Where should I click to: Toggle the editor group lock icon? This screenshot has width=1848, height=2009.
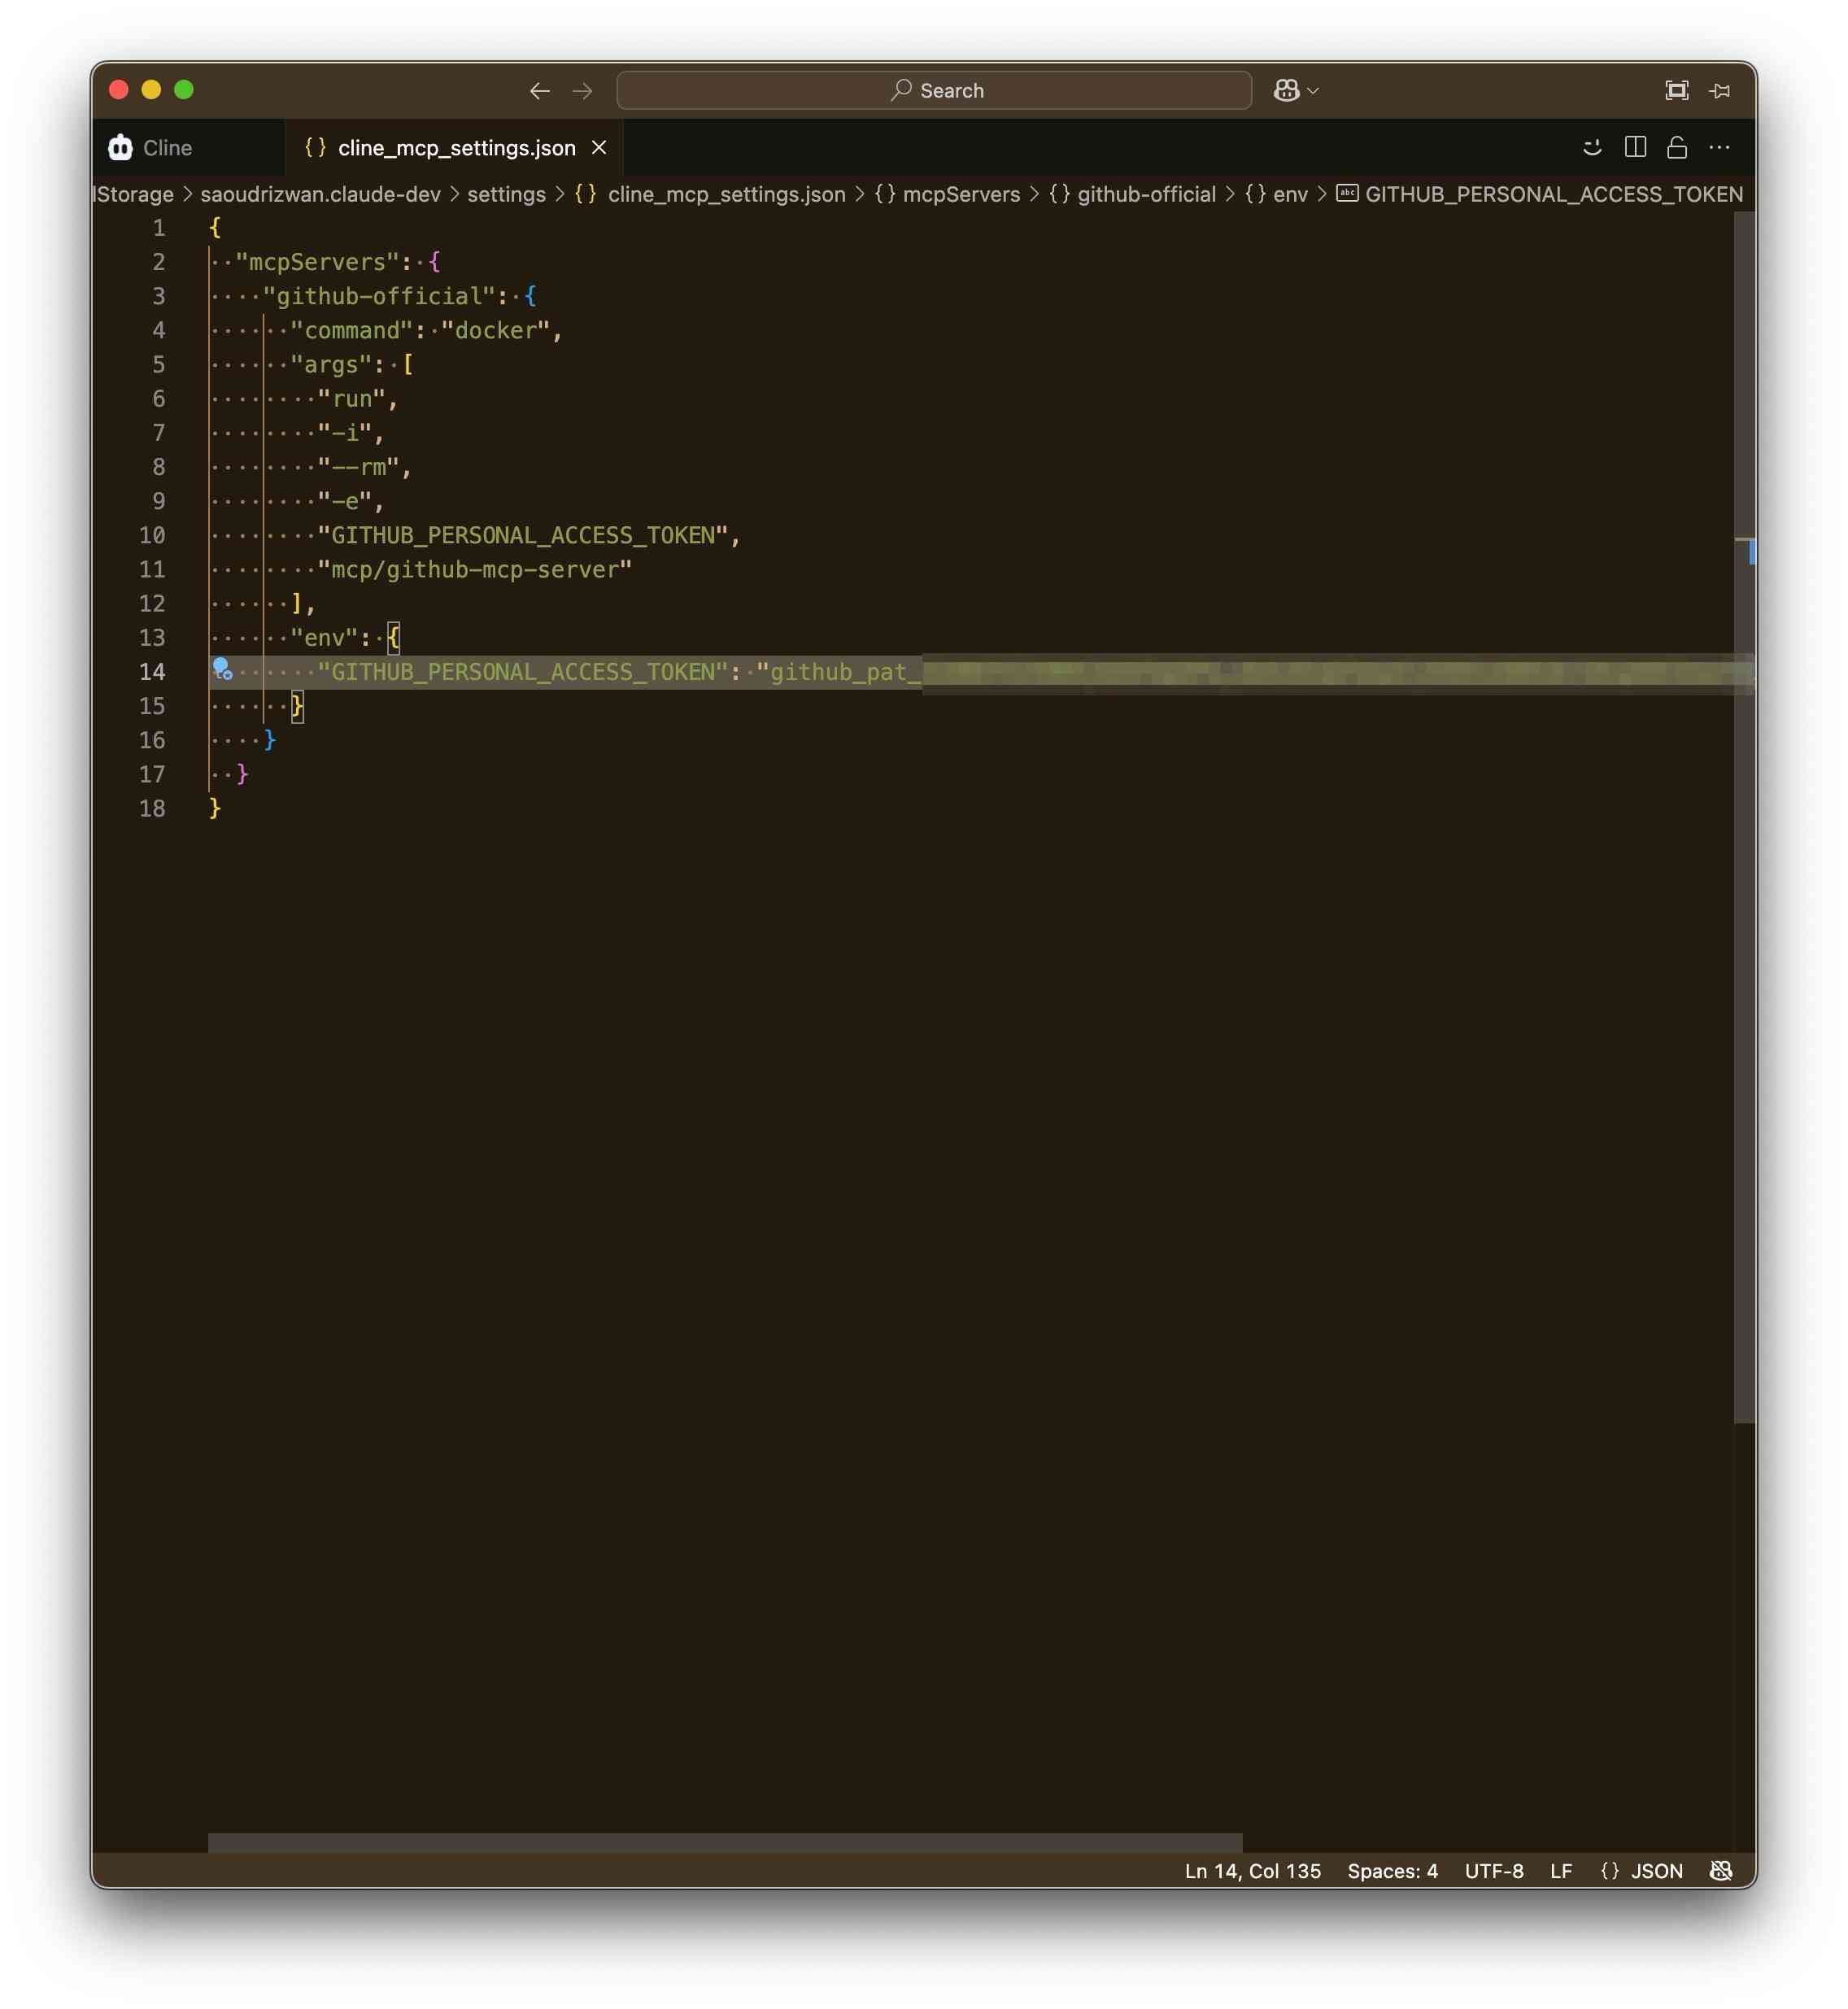click(1677, 148)
